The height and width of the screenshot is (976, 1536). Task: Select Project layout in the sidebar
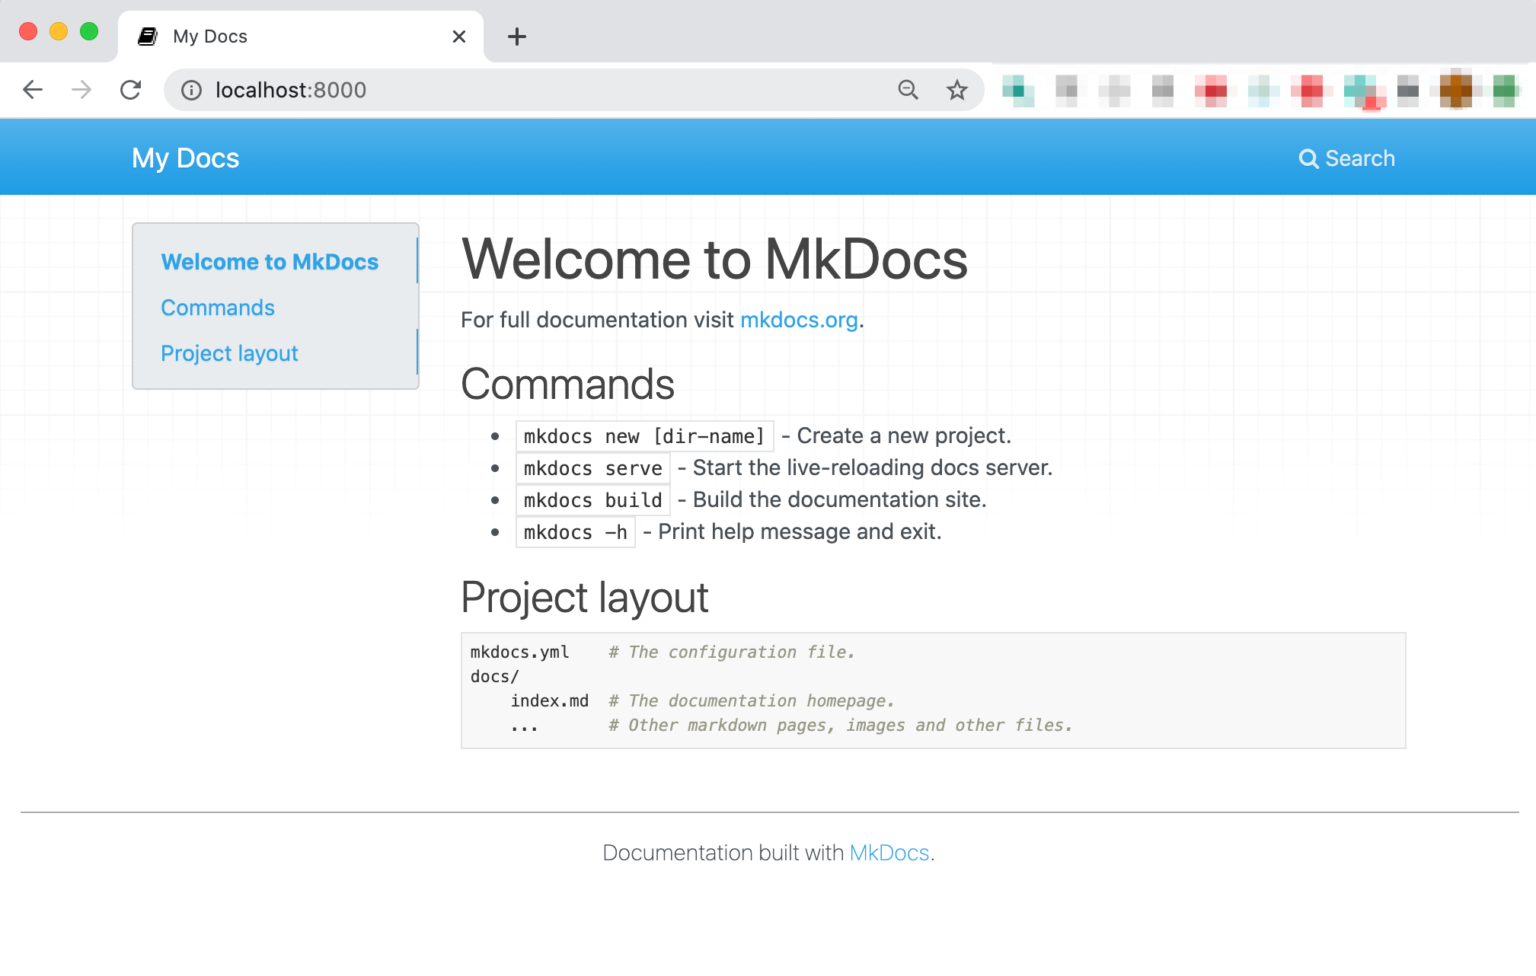tap(229, 353)
